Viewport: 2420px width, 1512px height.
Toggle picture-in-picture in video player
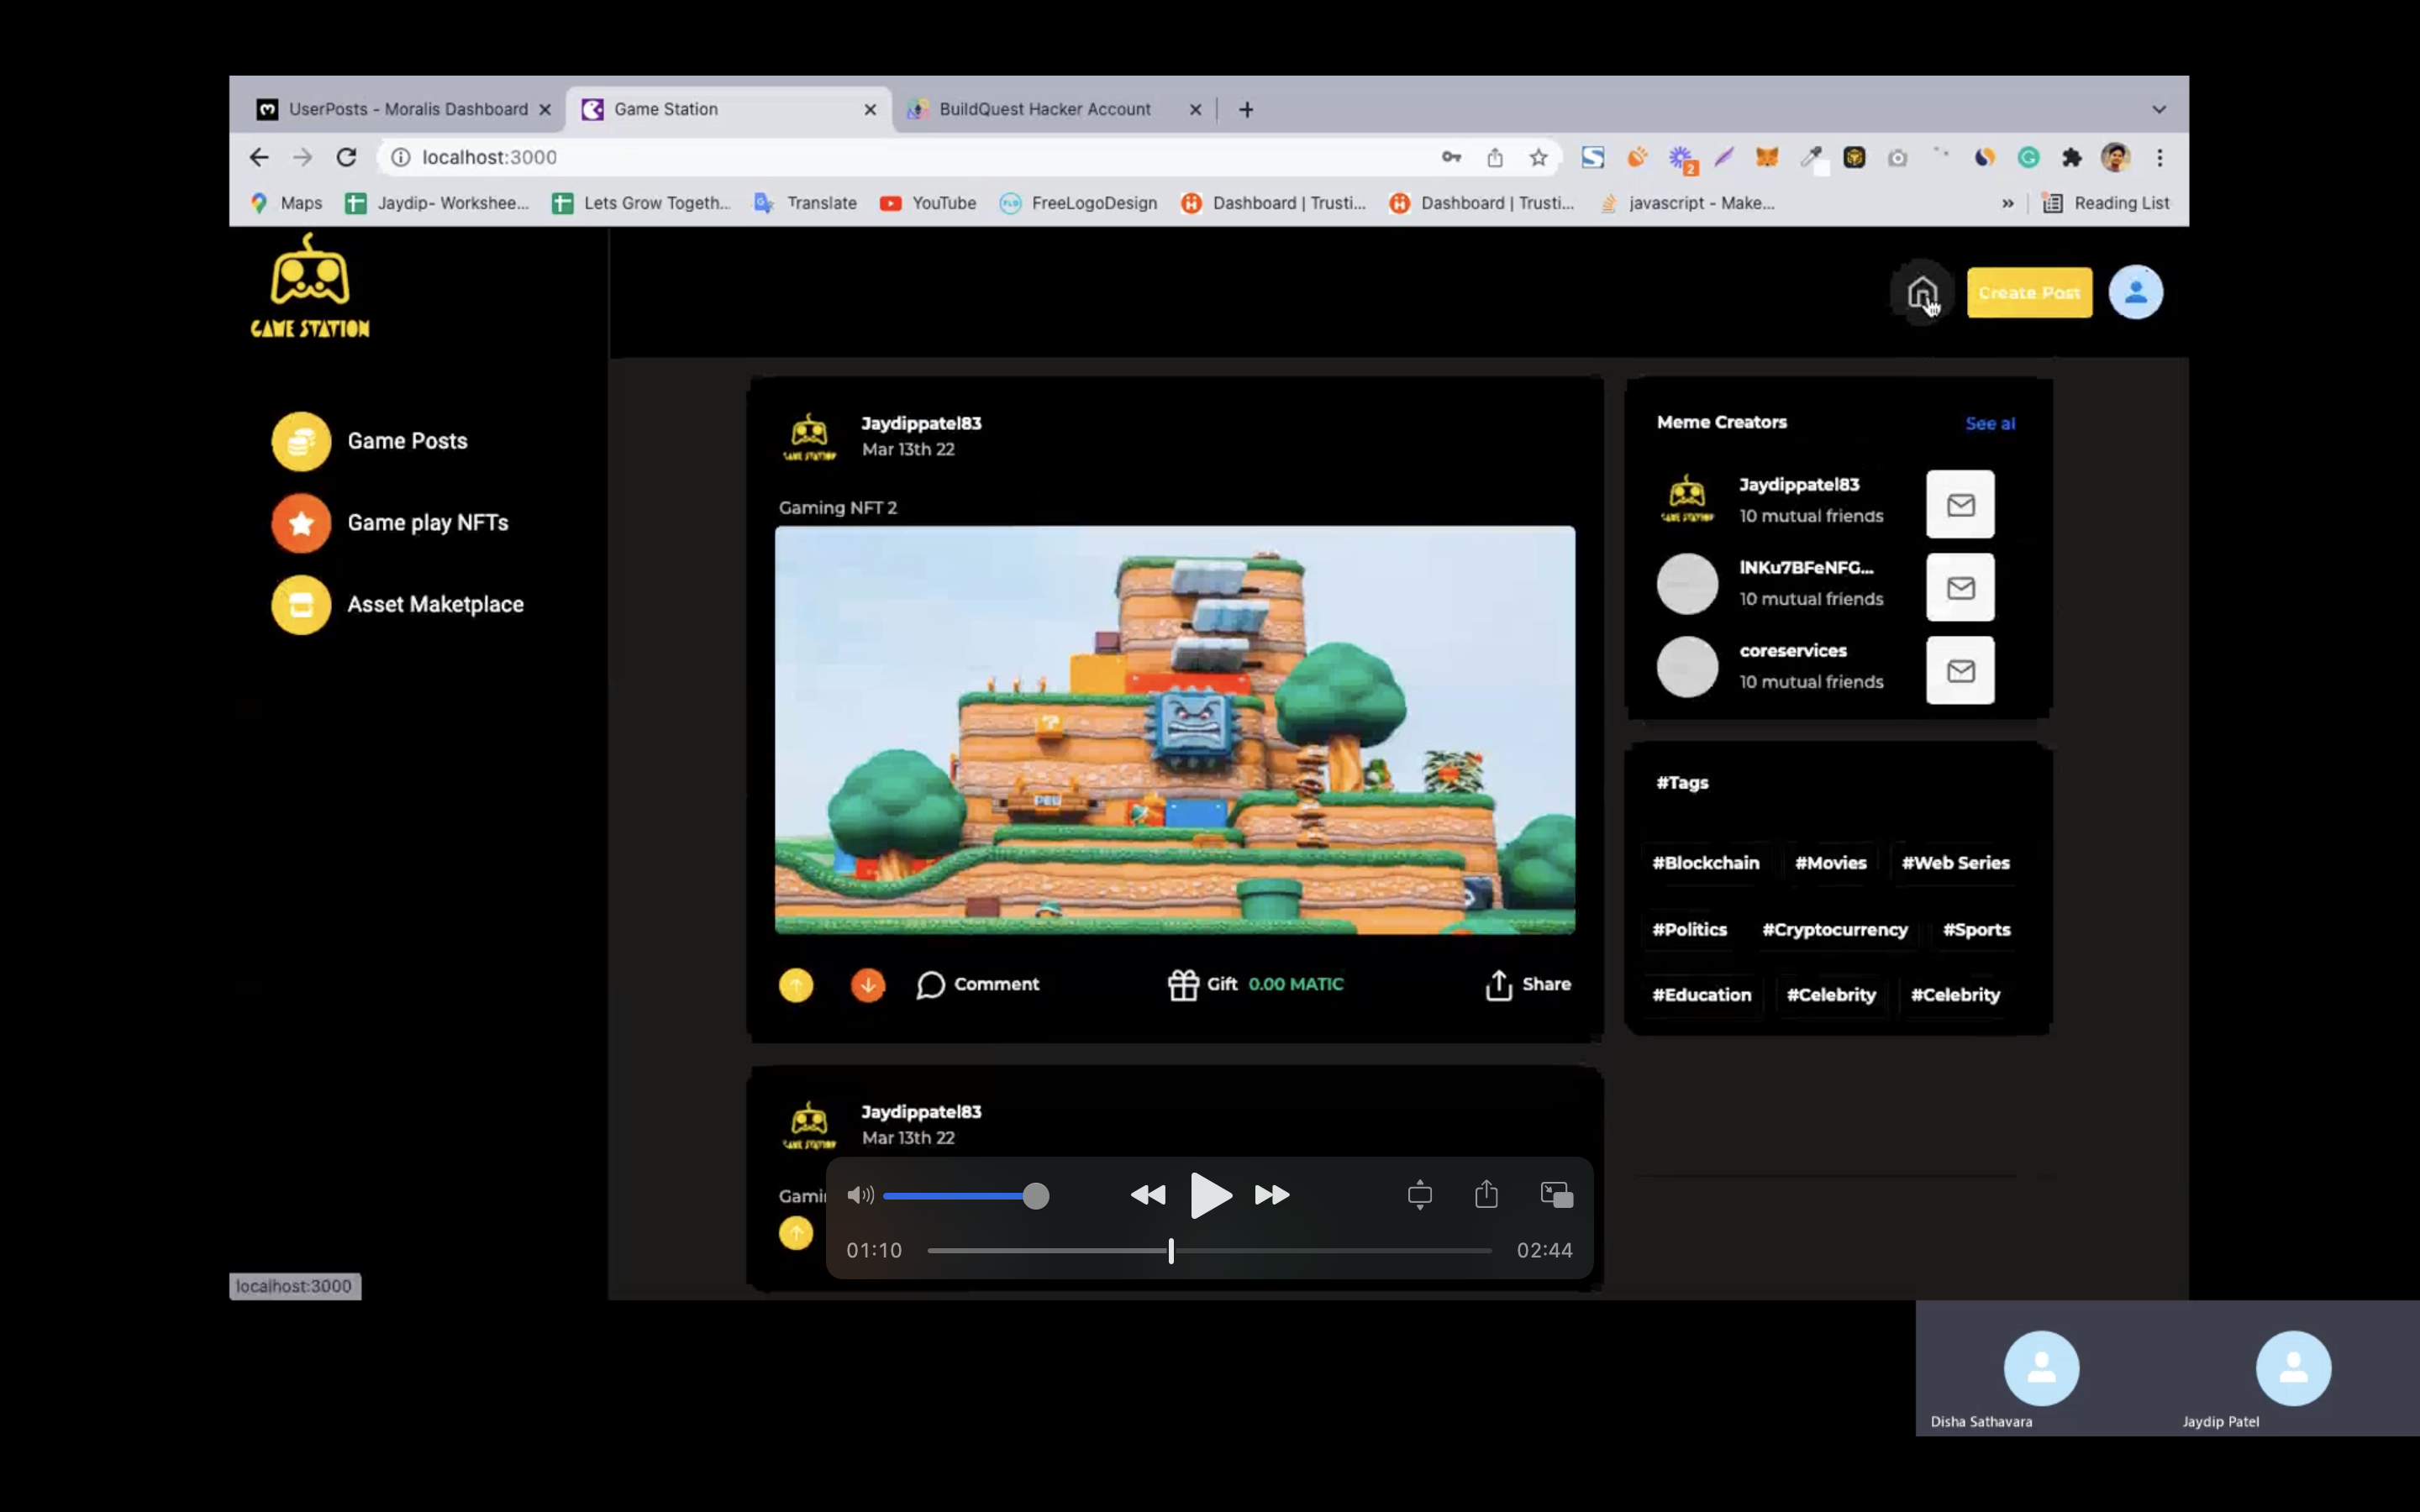[1556, 1195]
